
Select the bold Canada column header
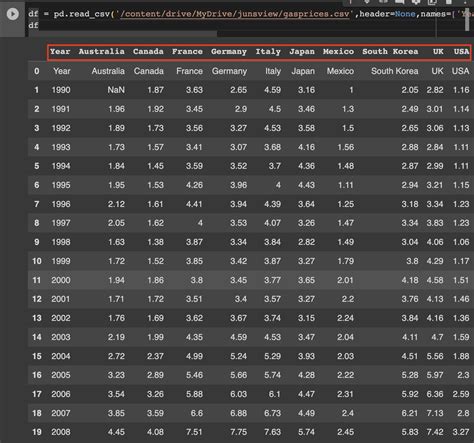[x=148, y=52]
